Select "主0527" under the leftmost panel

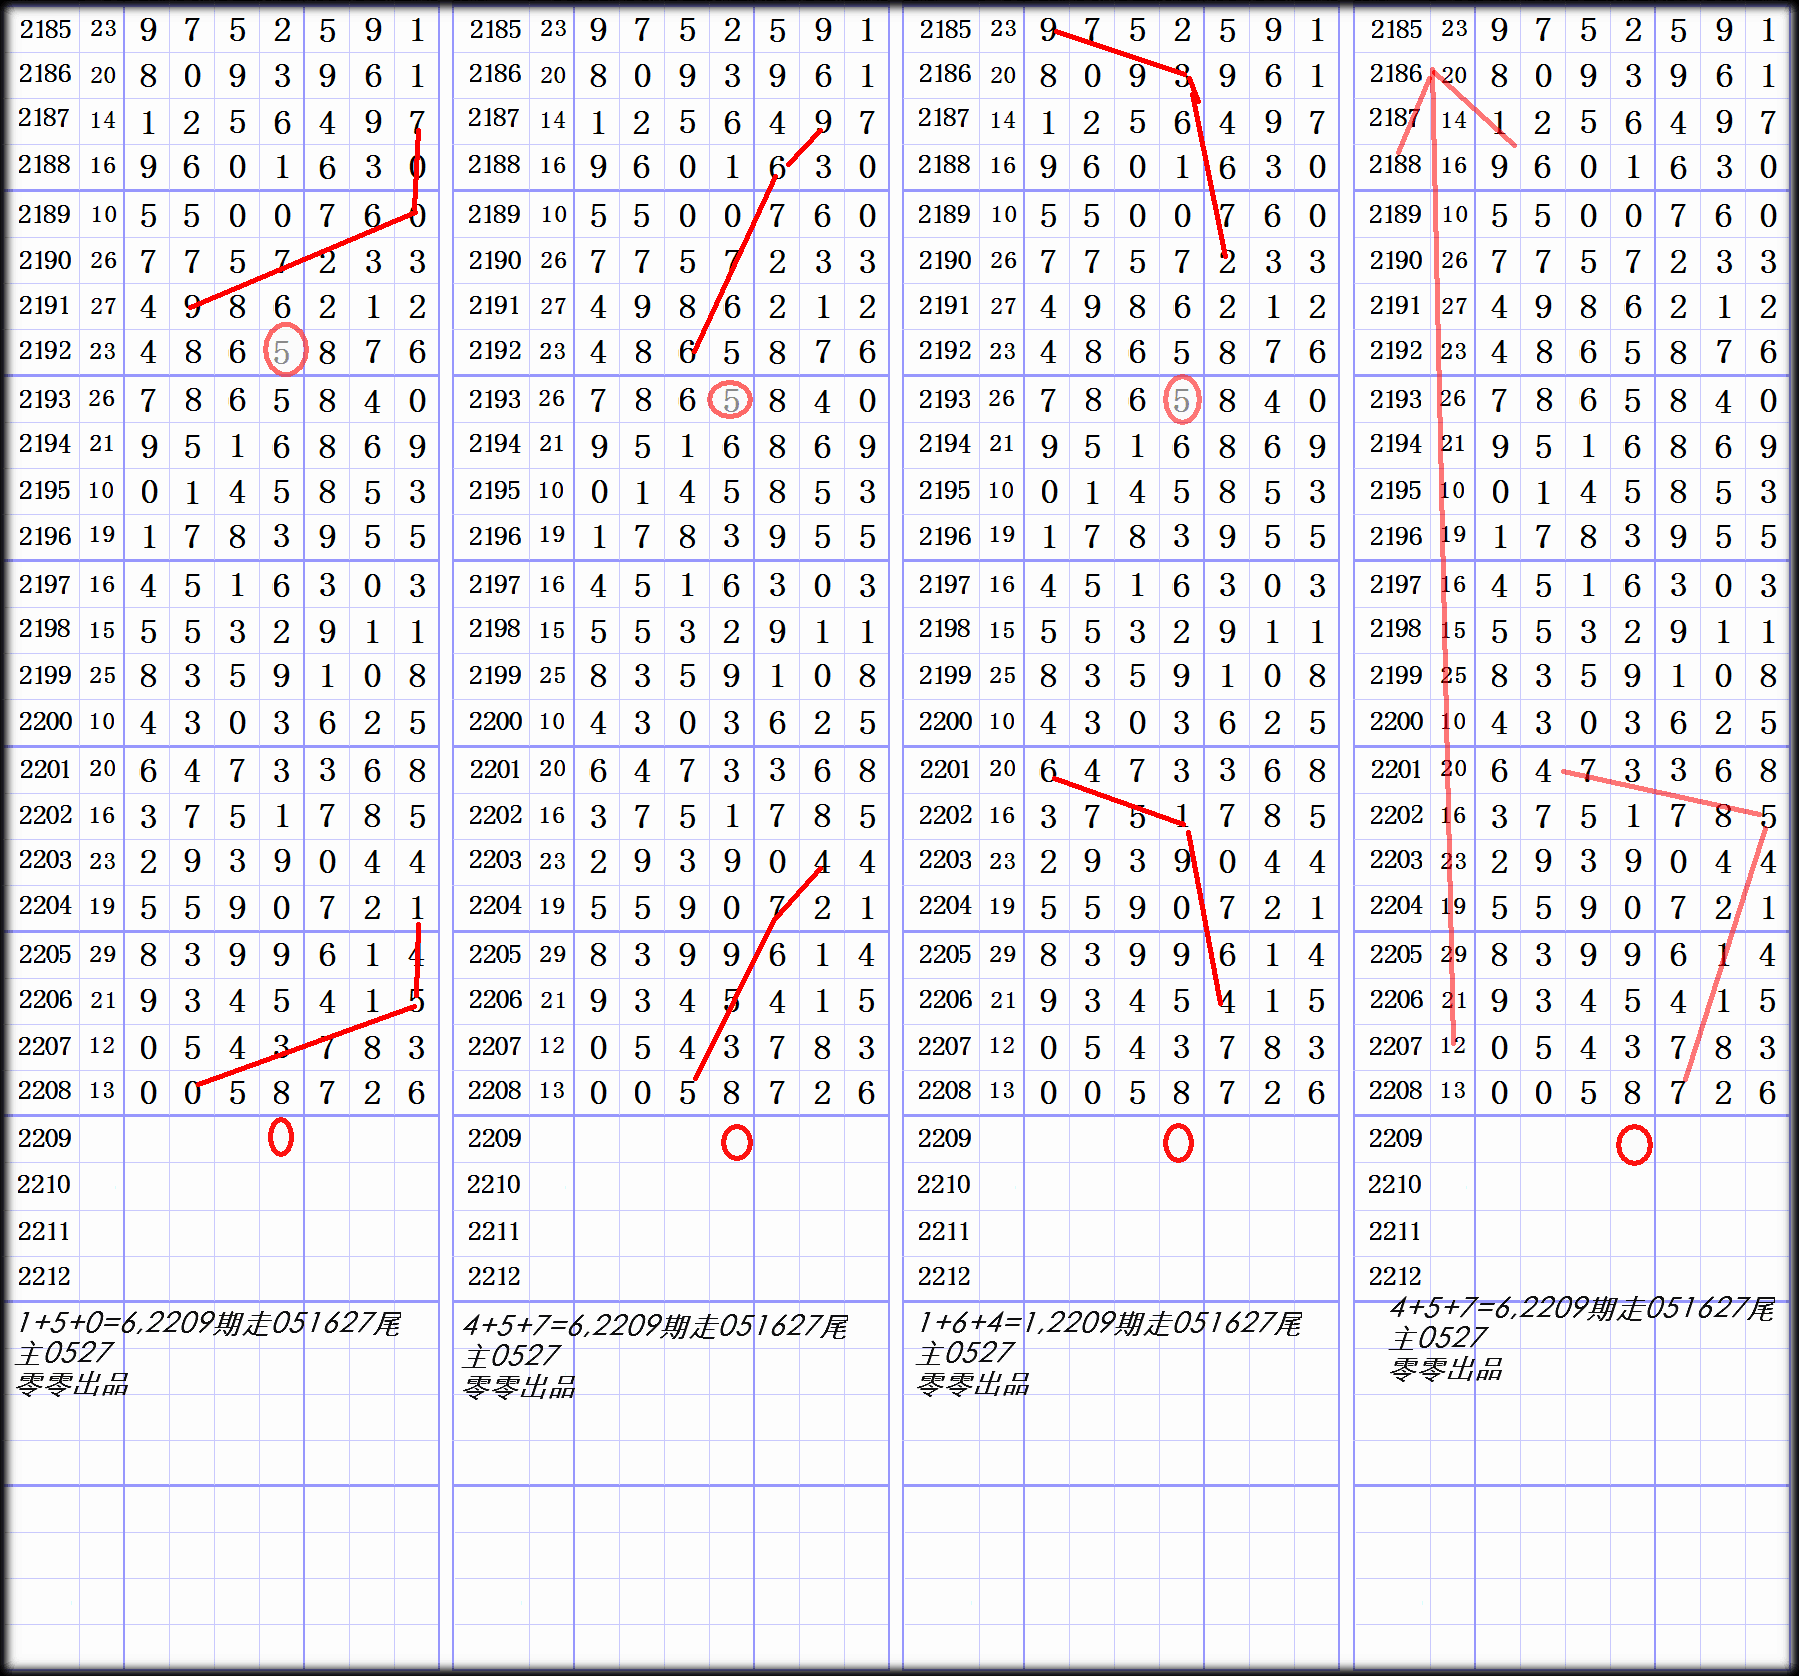point(66,1353)
